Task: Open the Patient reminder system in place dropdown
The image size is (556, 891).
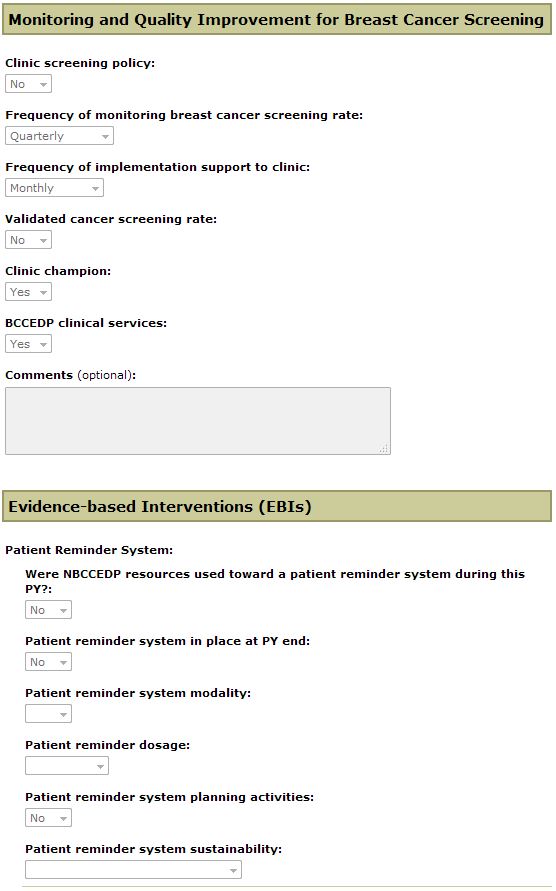Action: pos(48,662)
